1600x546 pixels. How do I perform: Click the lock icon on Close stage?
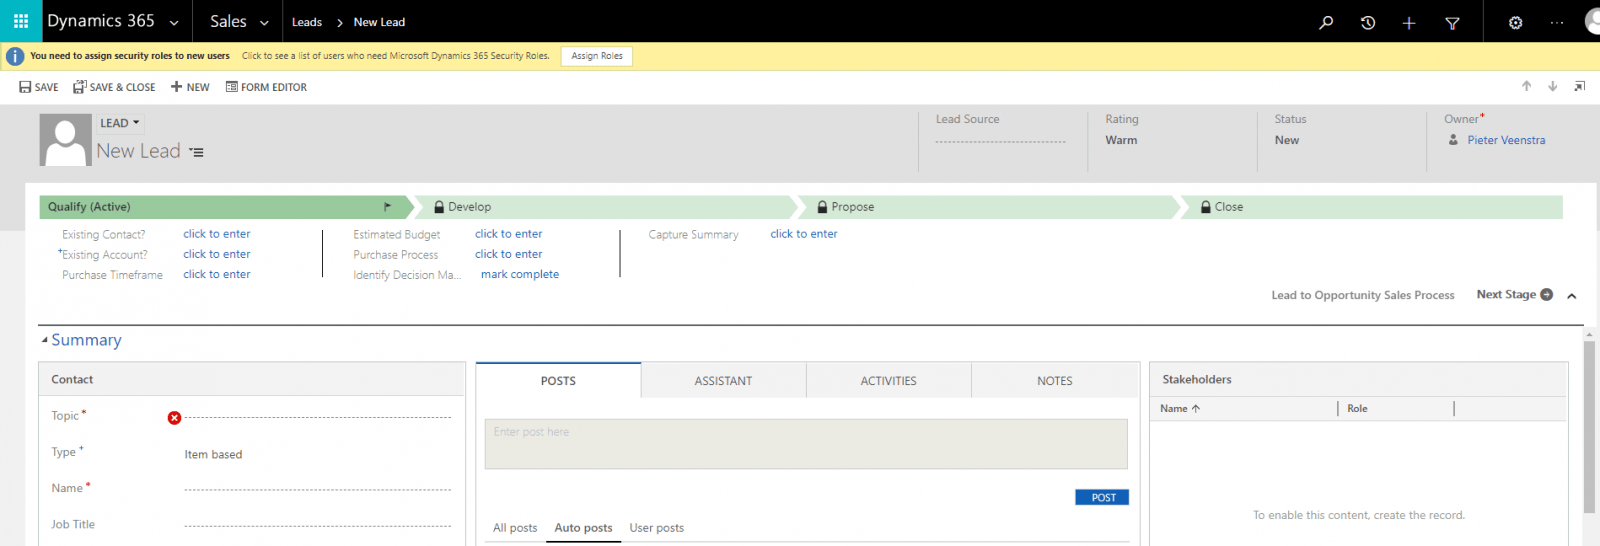tap(1206, 207)
